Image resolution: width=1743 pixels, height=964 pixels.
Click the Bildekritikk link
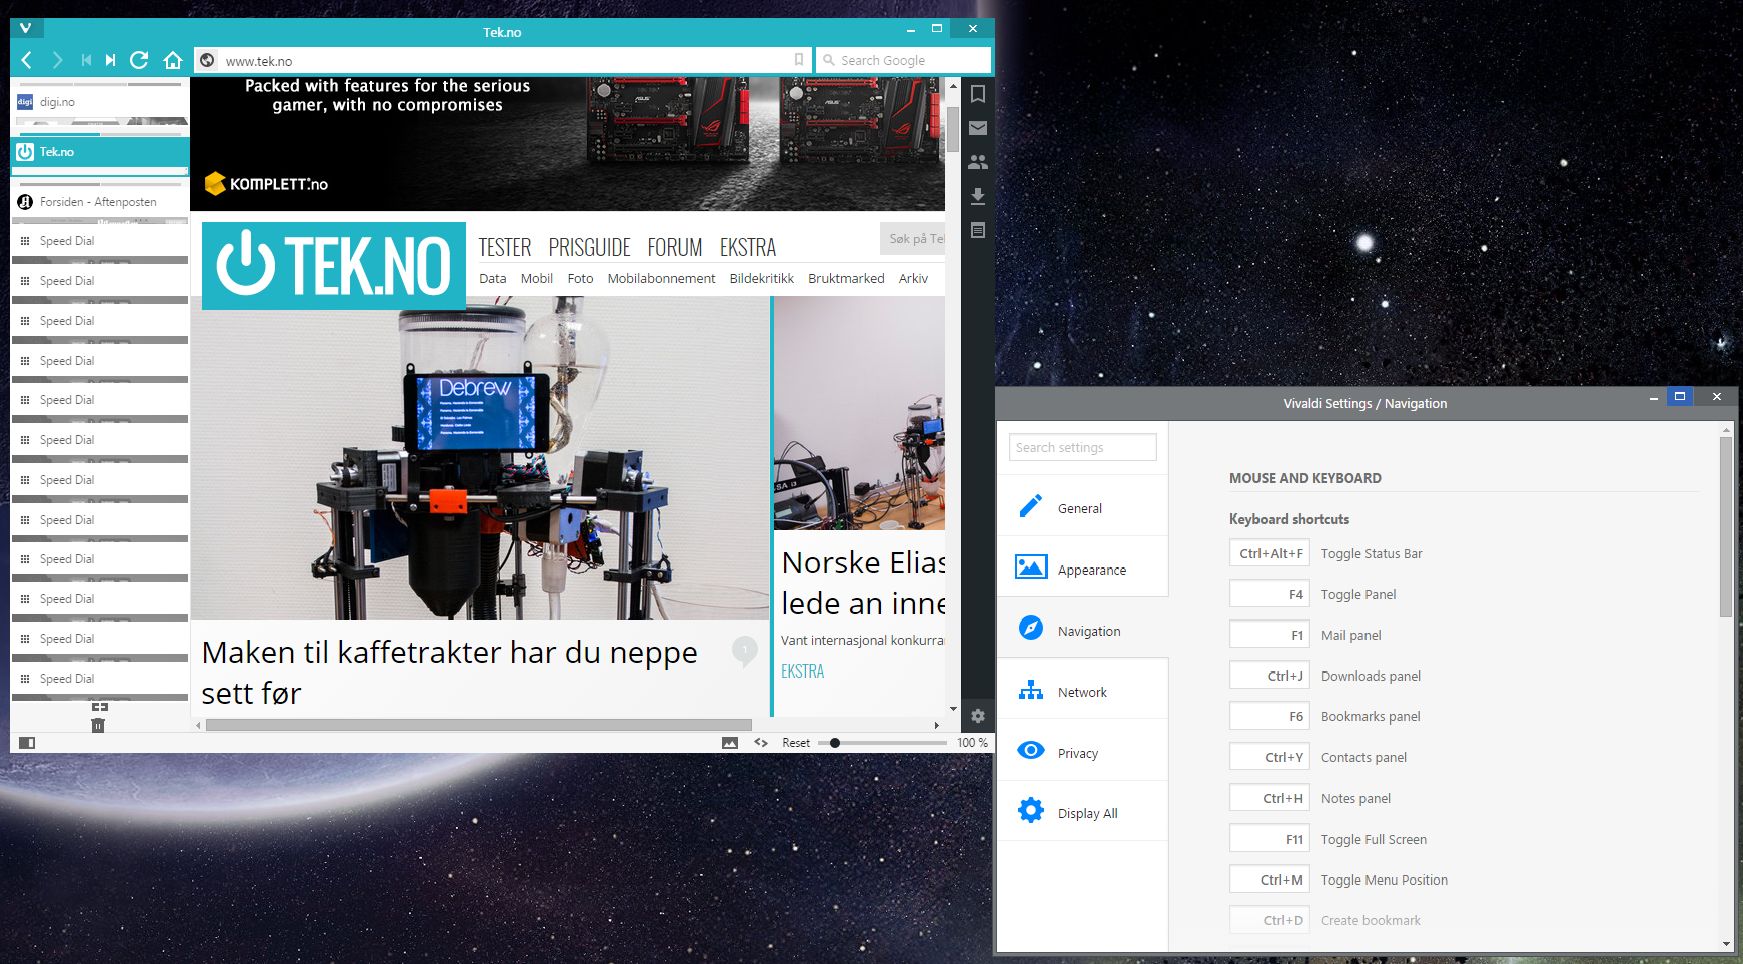(x=762, y=278)
